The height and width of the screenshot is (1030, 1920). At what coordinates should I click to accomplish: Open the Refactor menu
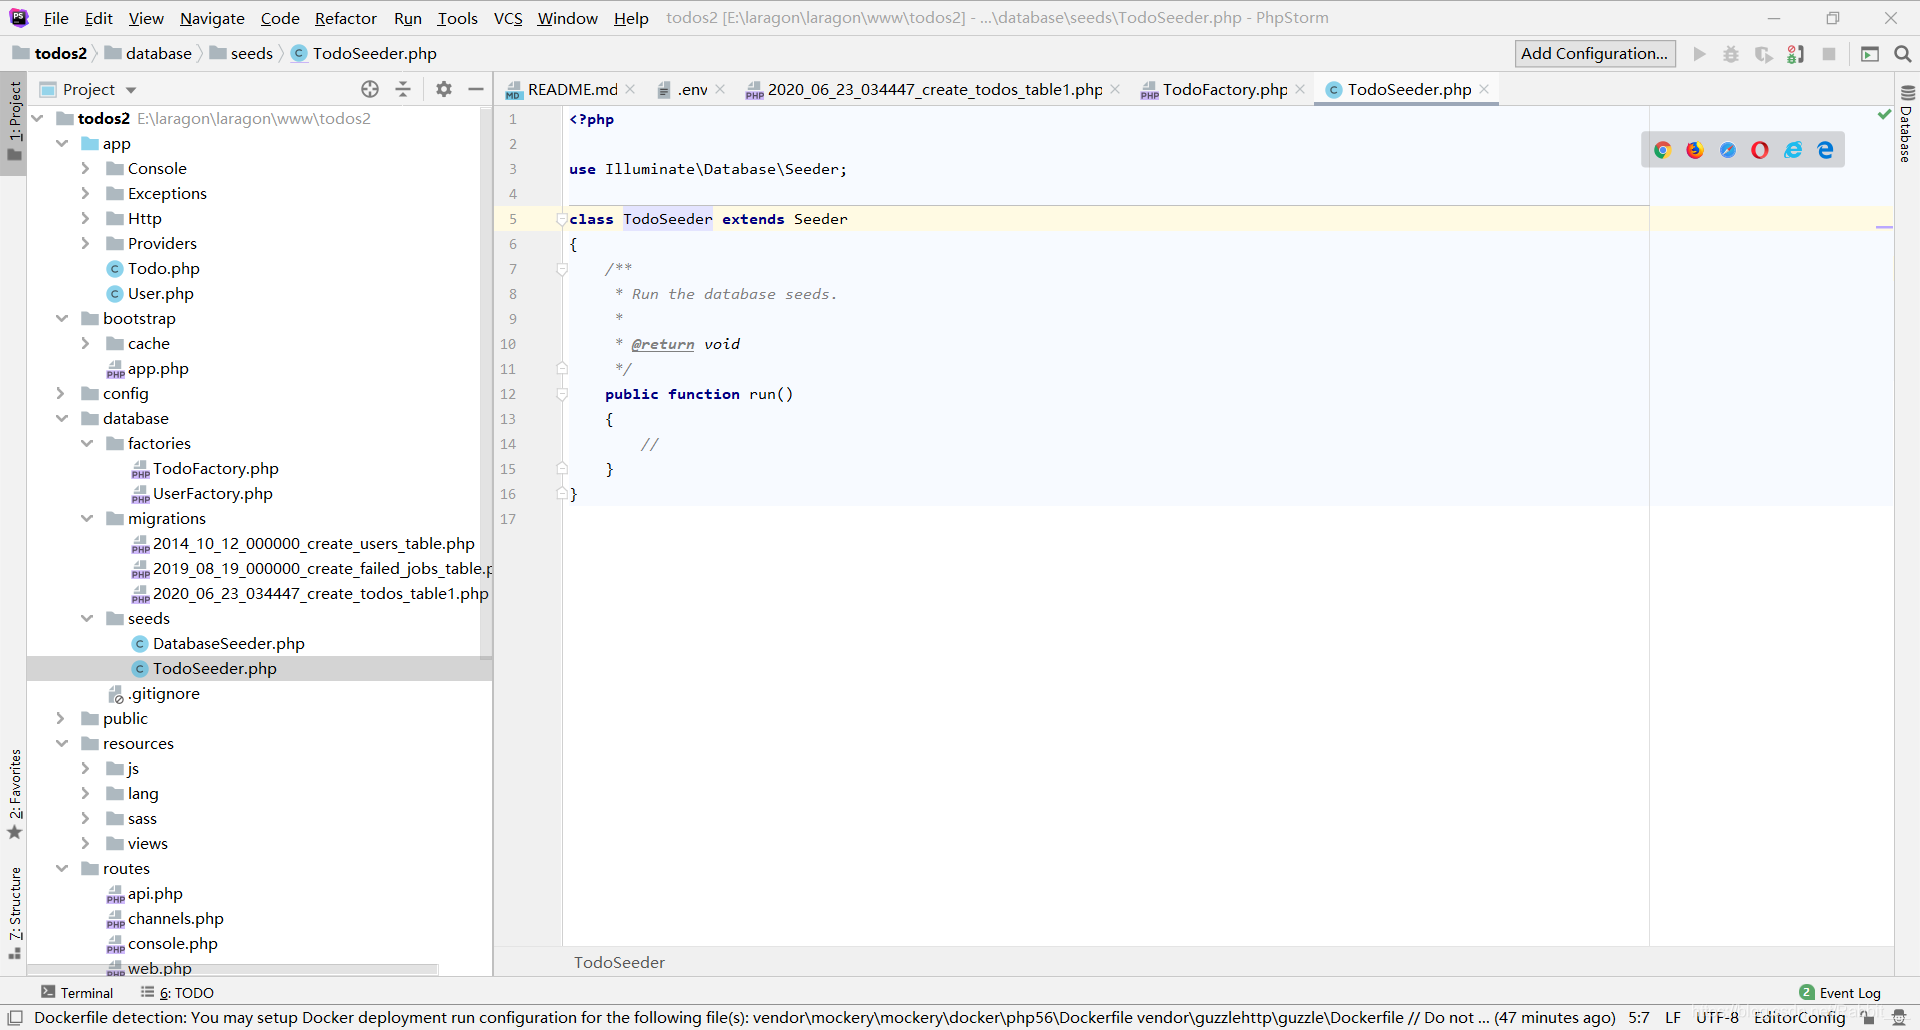pos(346,18)
